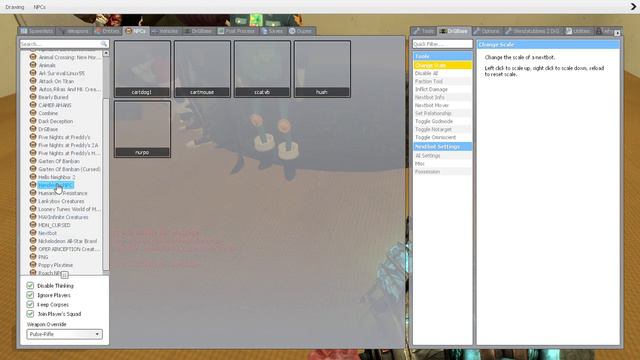Screen dimensions: 640x360
Task: Collapse the Tools category header
Action: [x=442, y=56]
